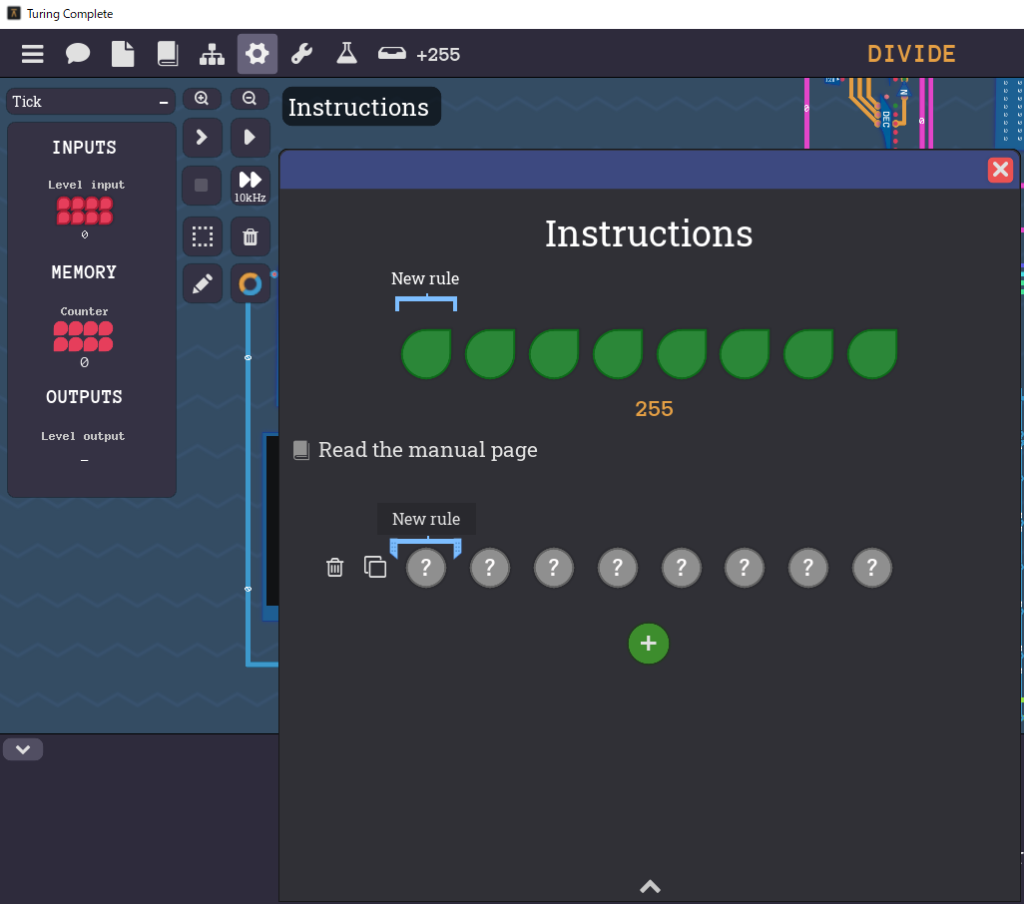1024x904 pixels.
Task: Open the chat speech bubble icon
Action: click(x=78, y=54)
